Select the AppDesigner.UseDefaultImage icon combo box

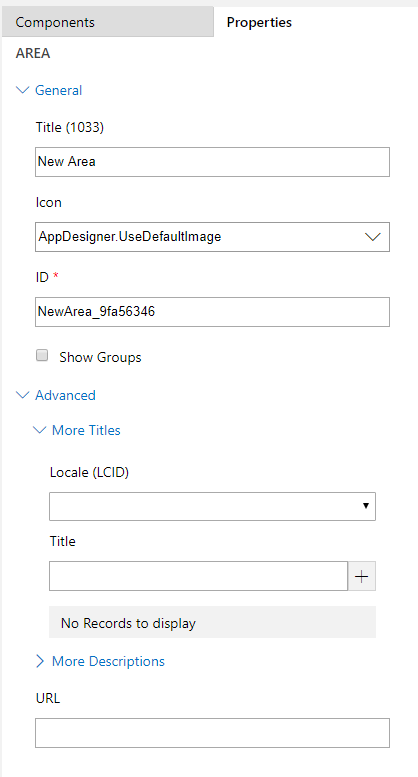[212, 237]
